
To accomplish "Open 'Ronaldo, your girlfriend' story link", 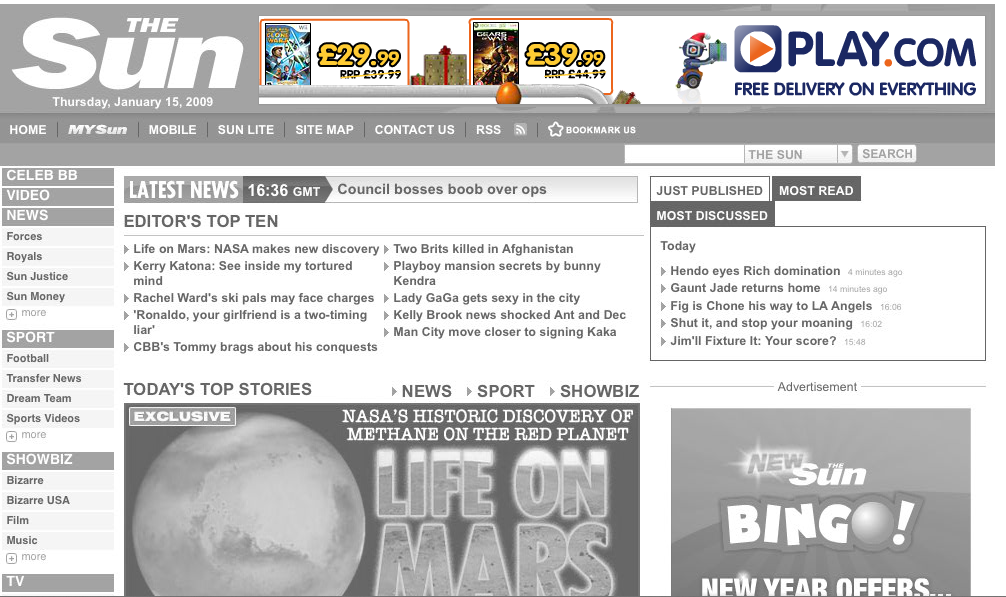I will 250,322.
